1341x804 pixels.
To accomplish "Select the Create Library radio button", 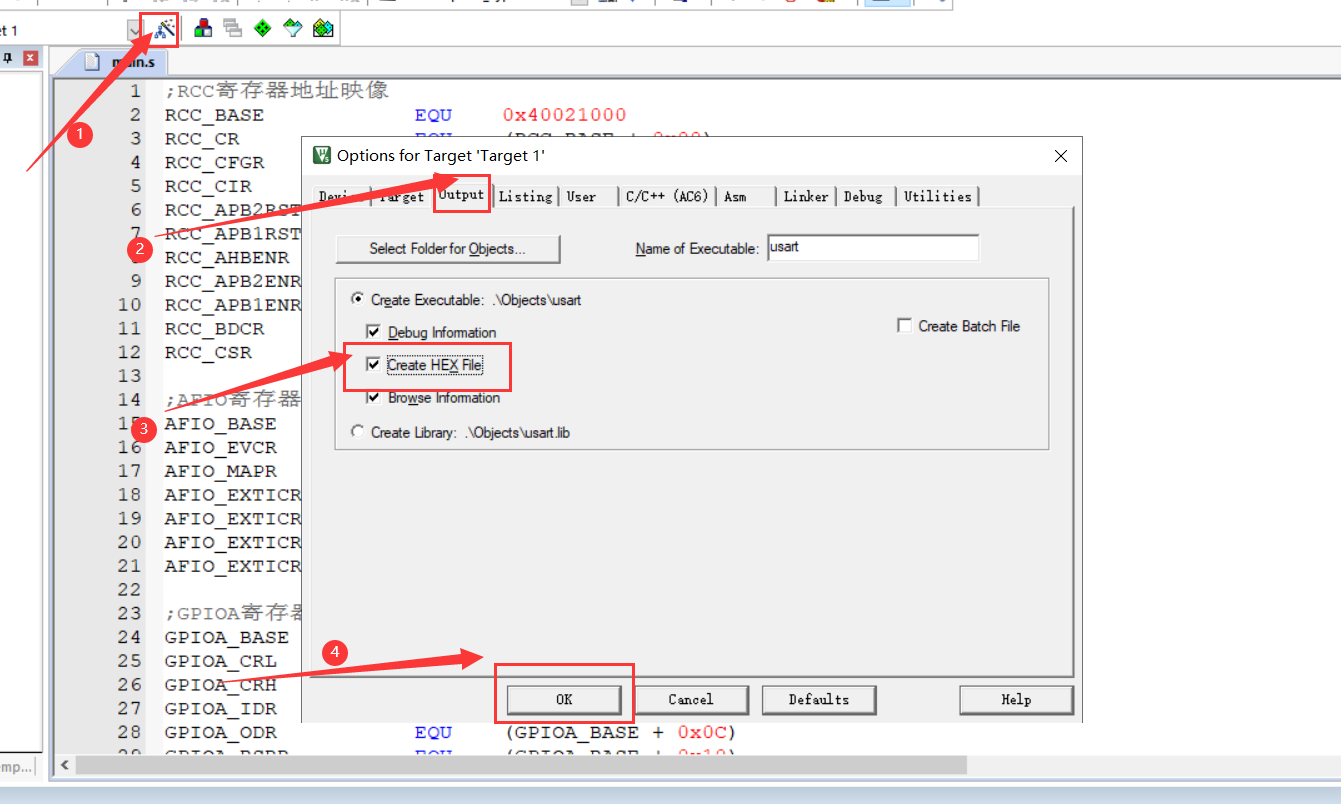I will point(358,432).
